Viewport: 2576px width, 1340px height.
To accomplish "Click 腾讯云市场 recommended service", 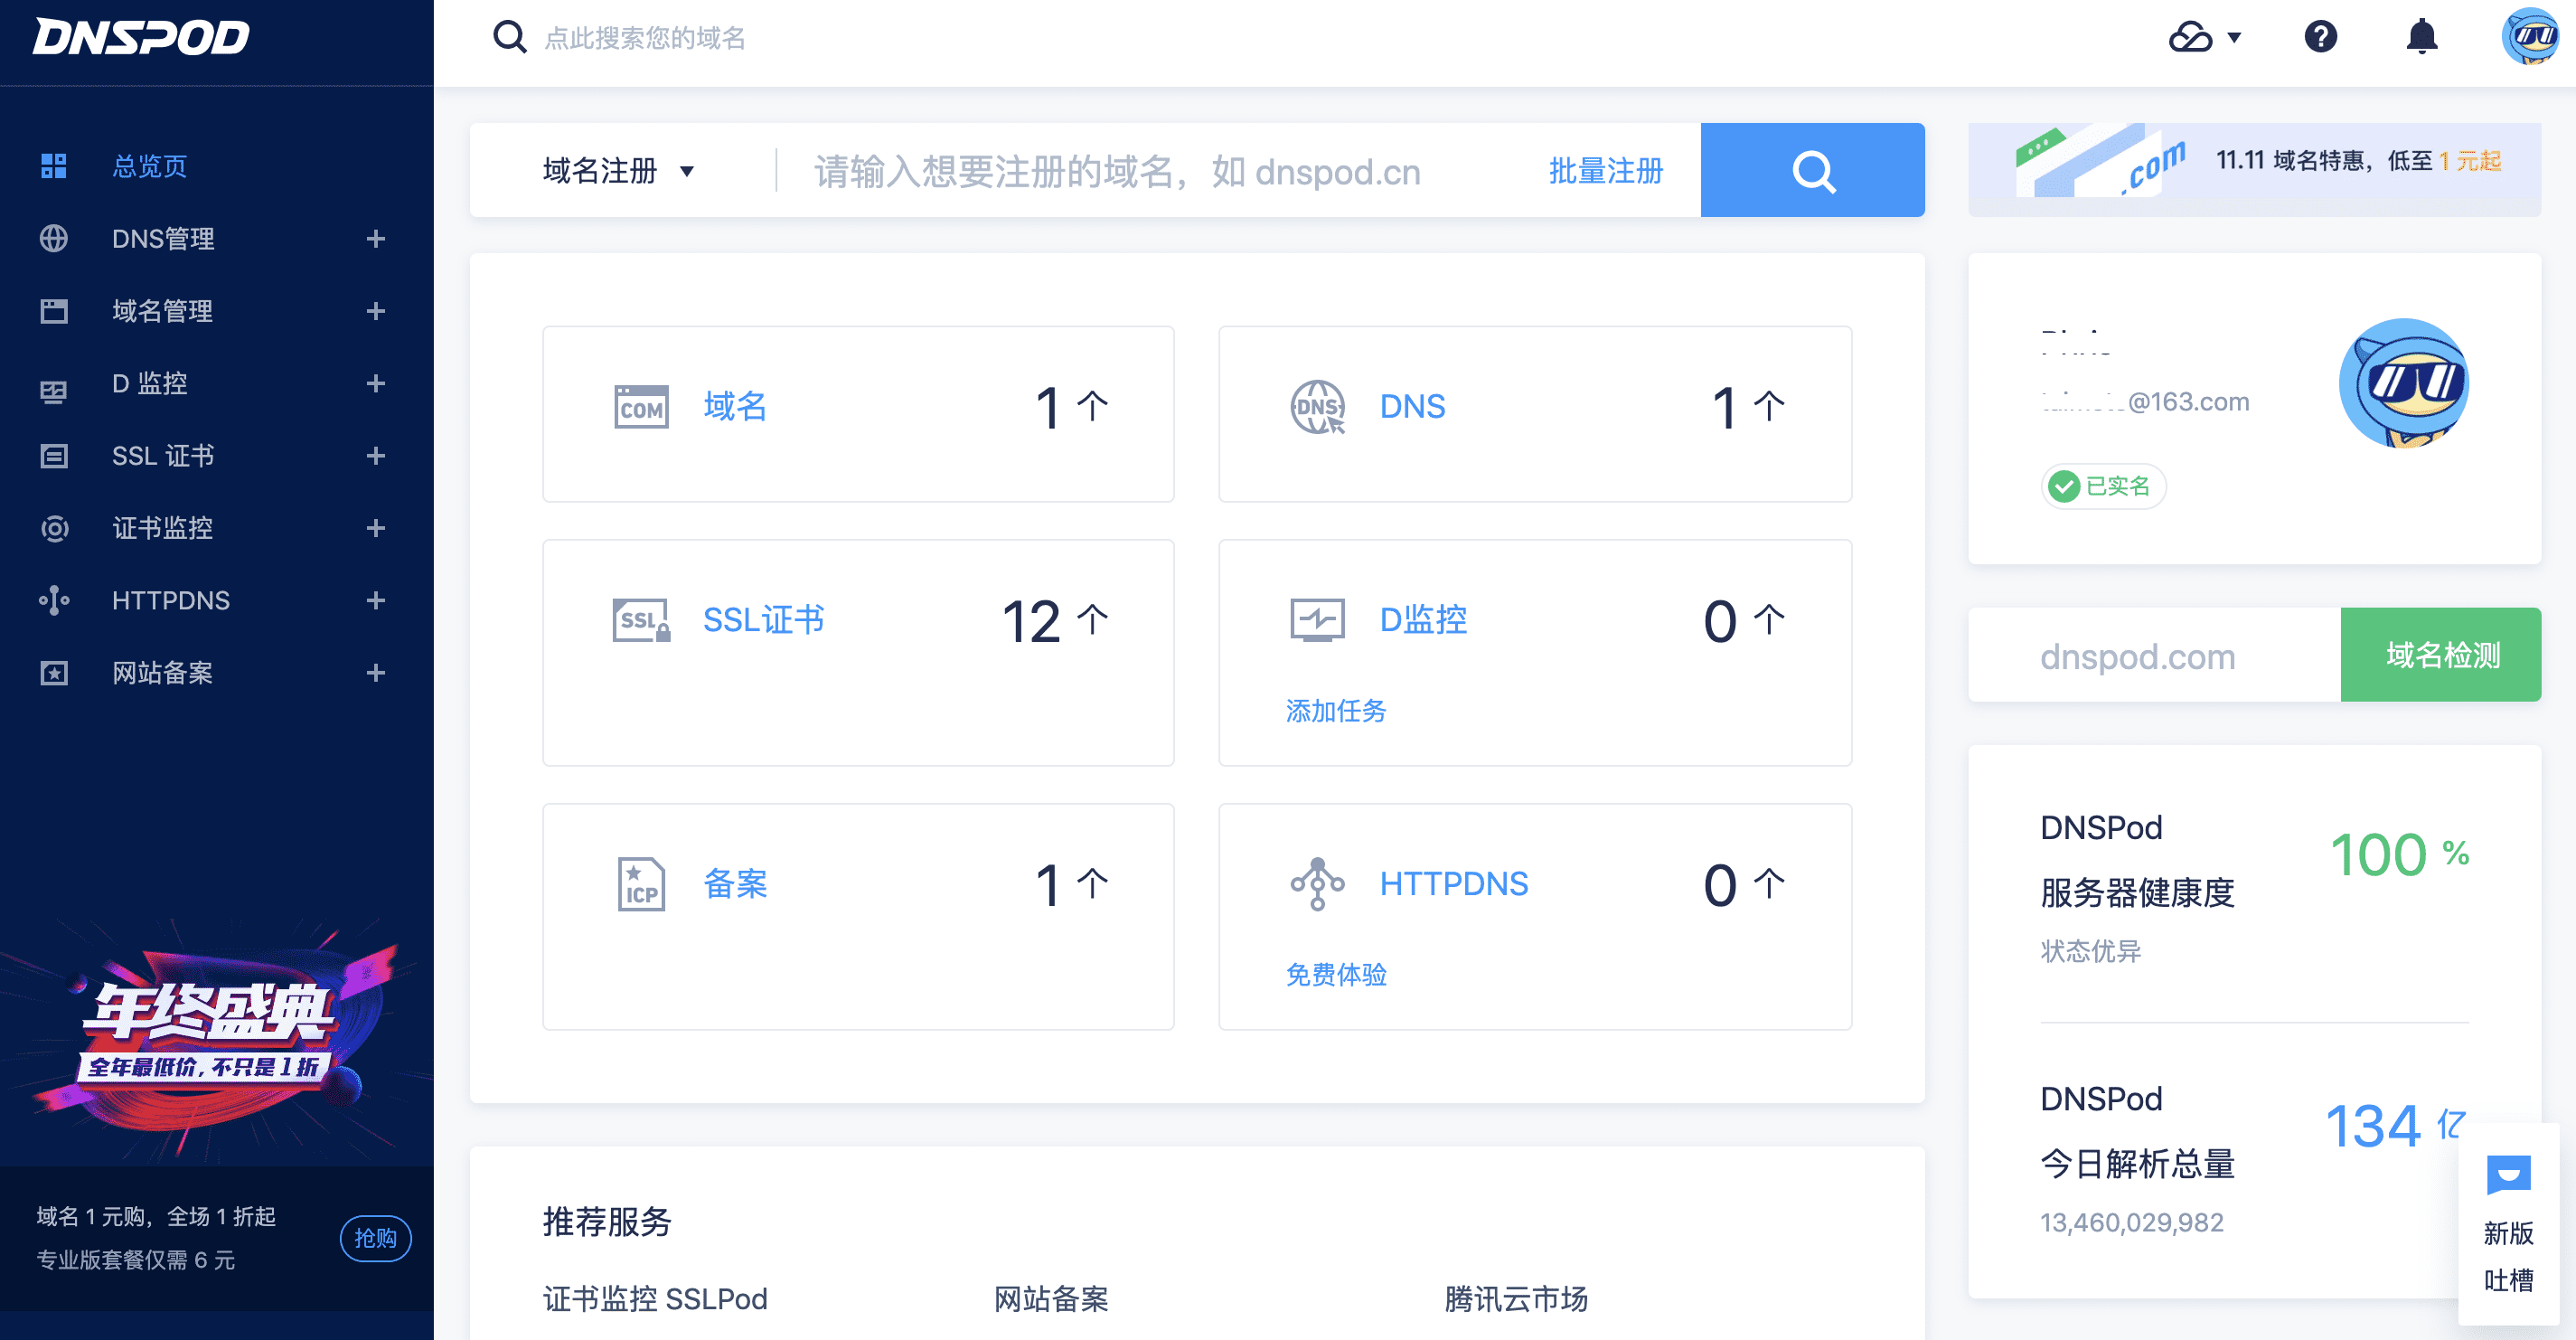I will 1516,1299.
